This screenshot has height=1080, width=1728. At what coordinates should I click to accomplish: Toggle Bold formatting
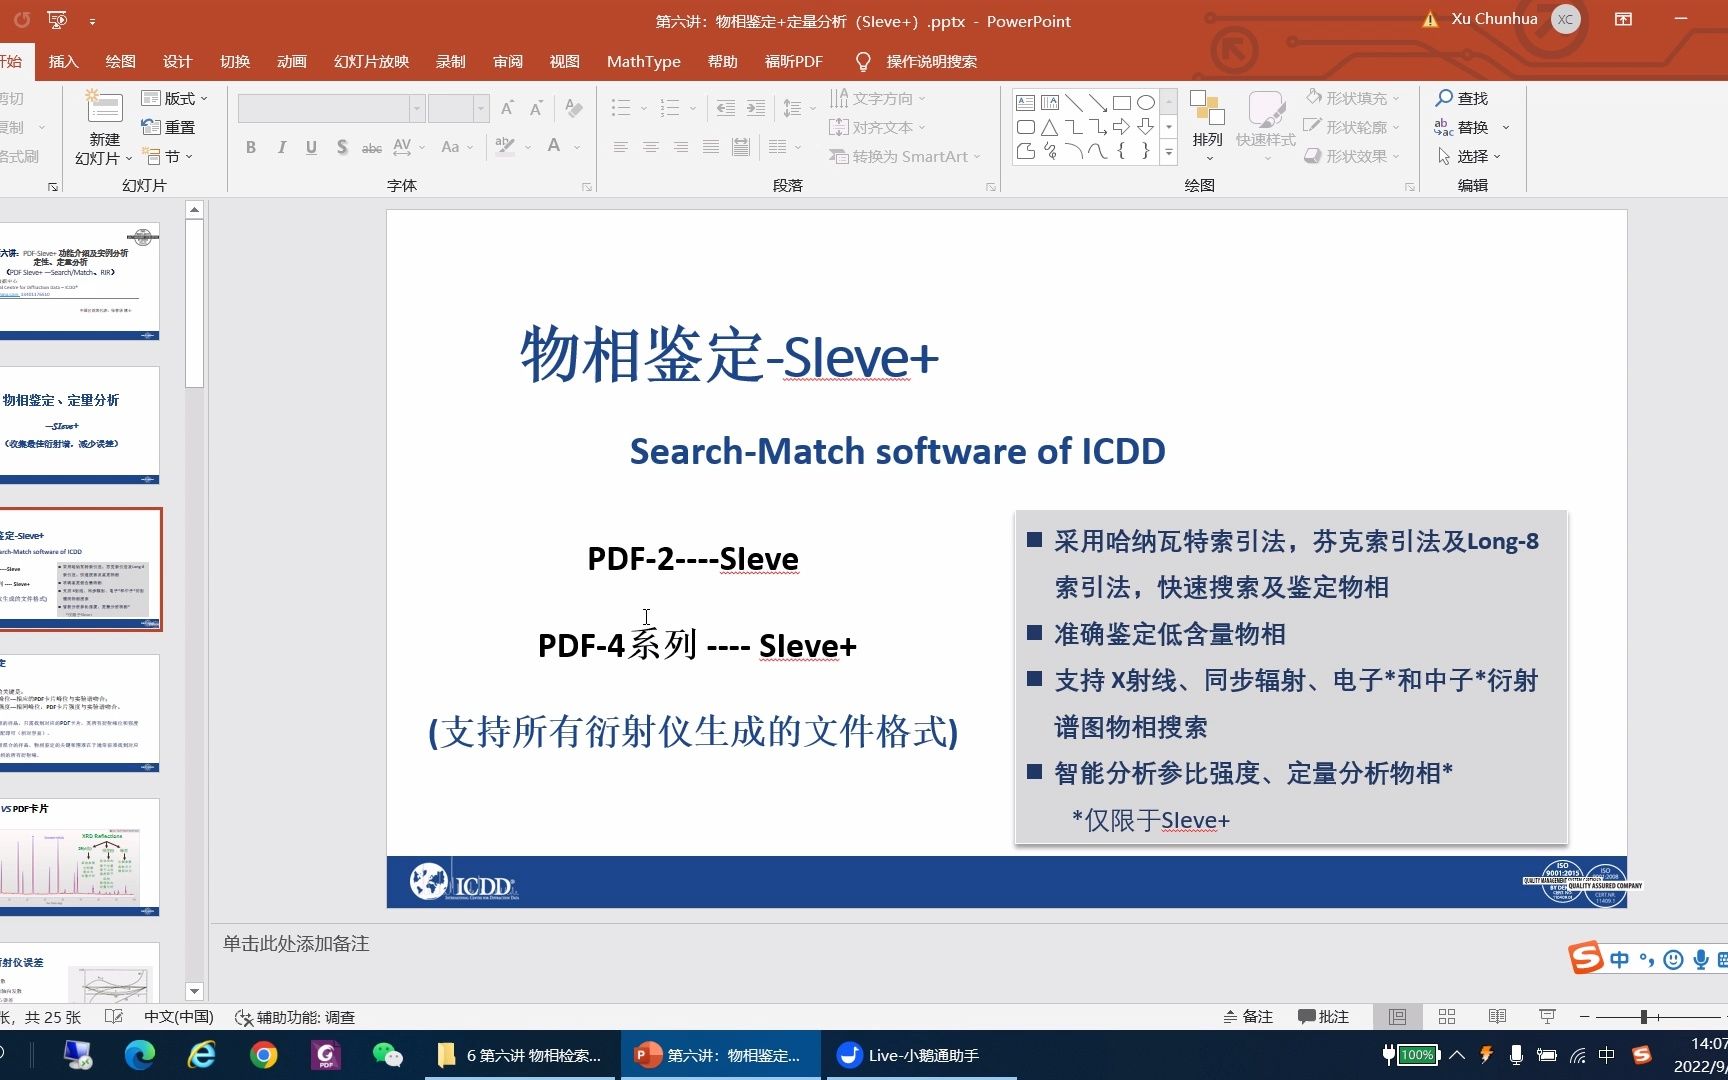[251, 147]
